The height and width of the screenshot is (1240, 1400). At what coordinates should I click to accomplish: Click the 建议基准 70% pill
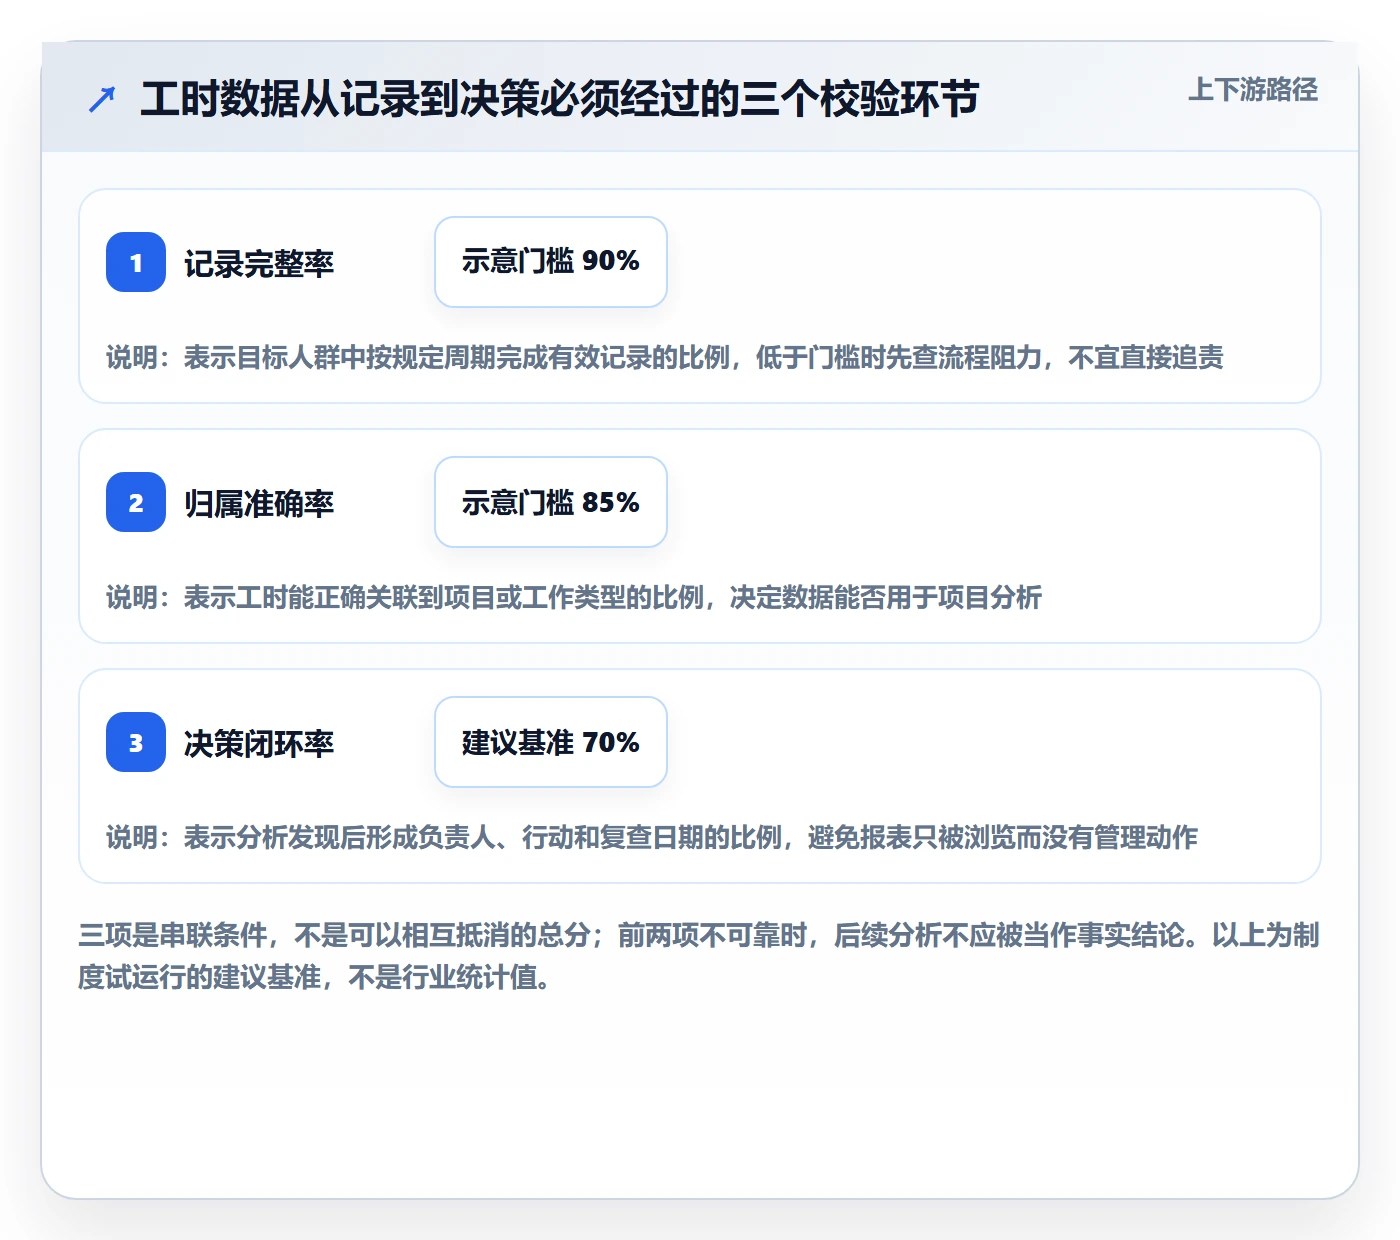(x=551, y=742)
